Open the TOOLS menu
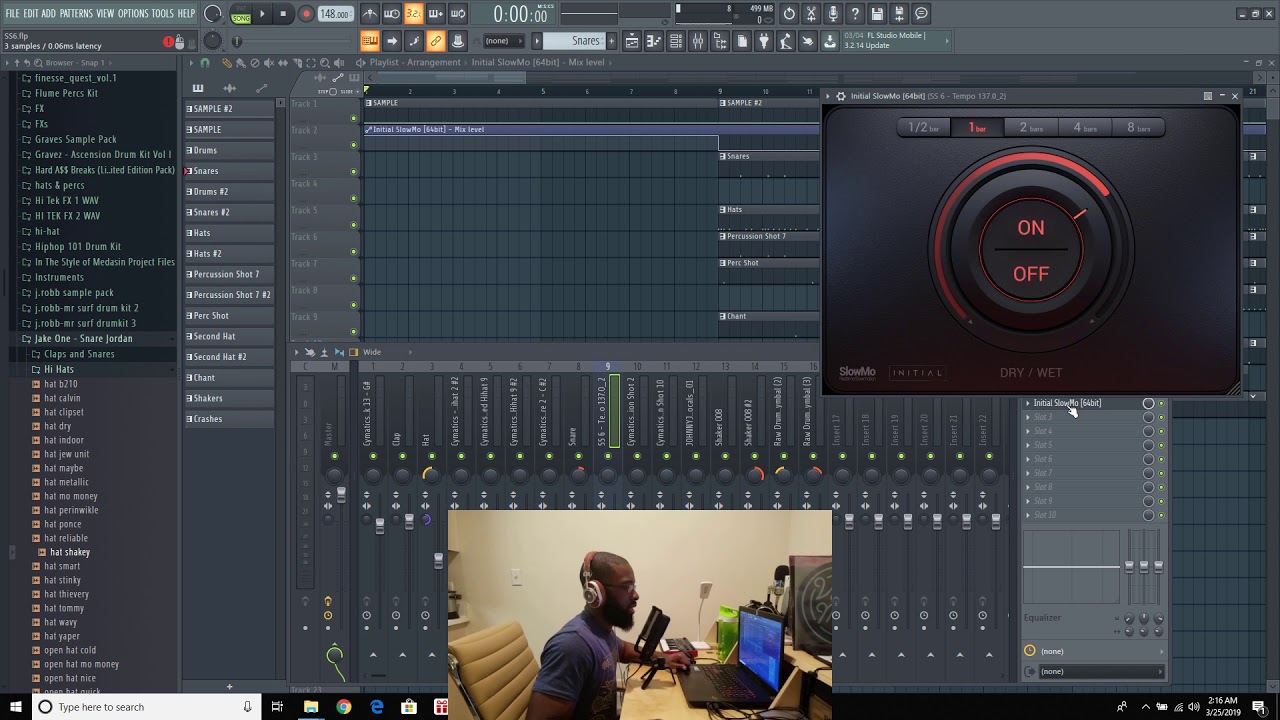The width and height of the screenshot is (1280, 720). [x=163, y=13]
